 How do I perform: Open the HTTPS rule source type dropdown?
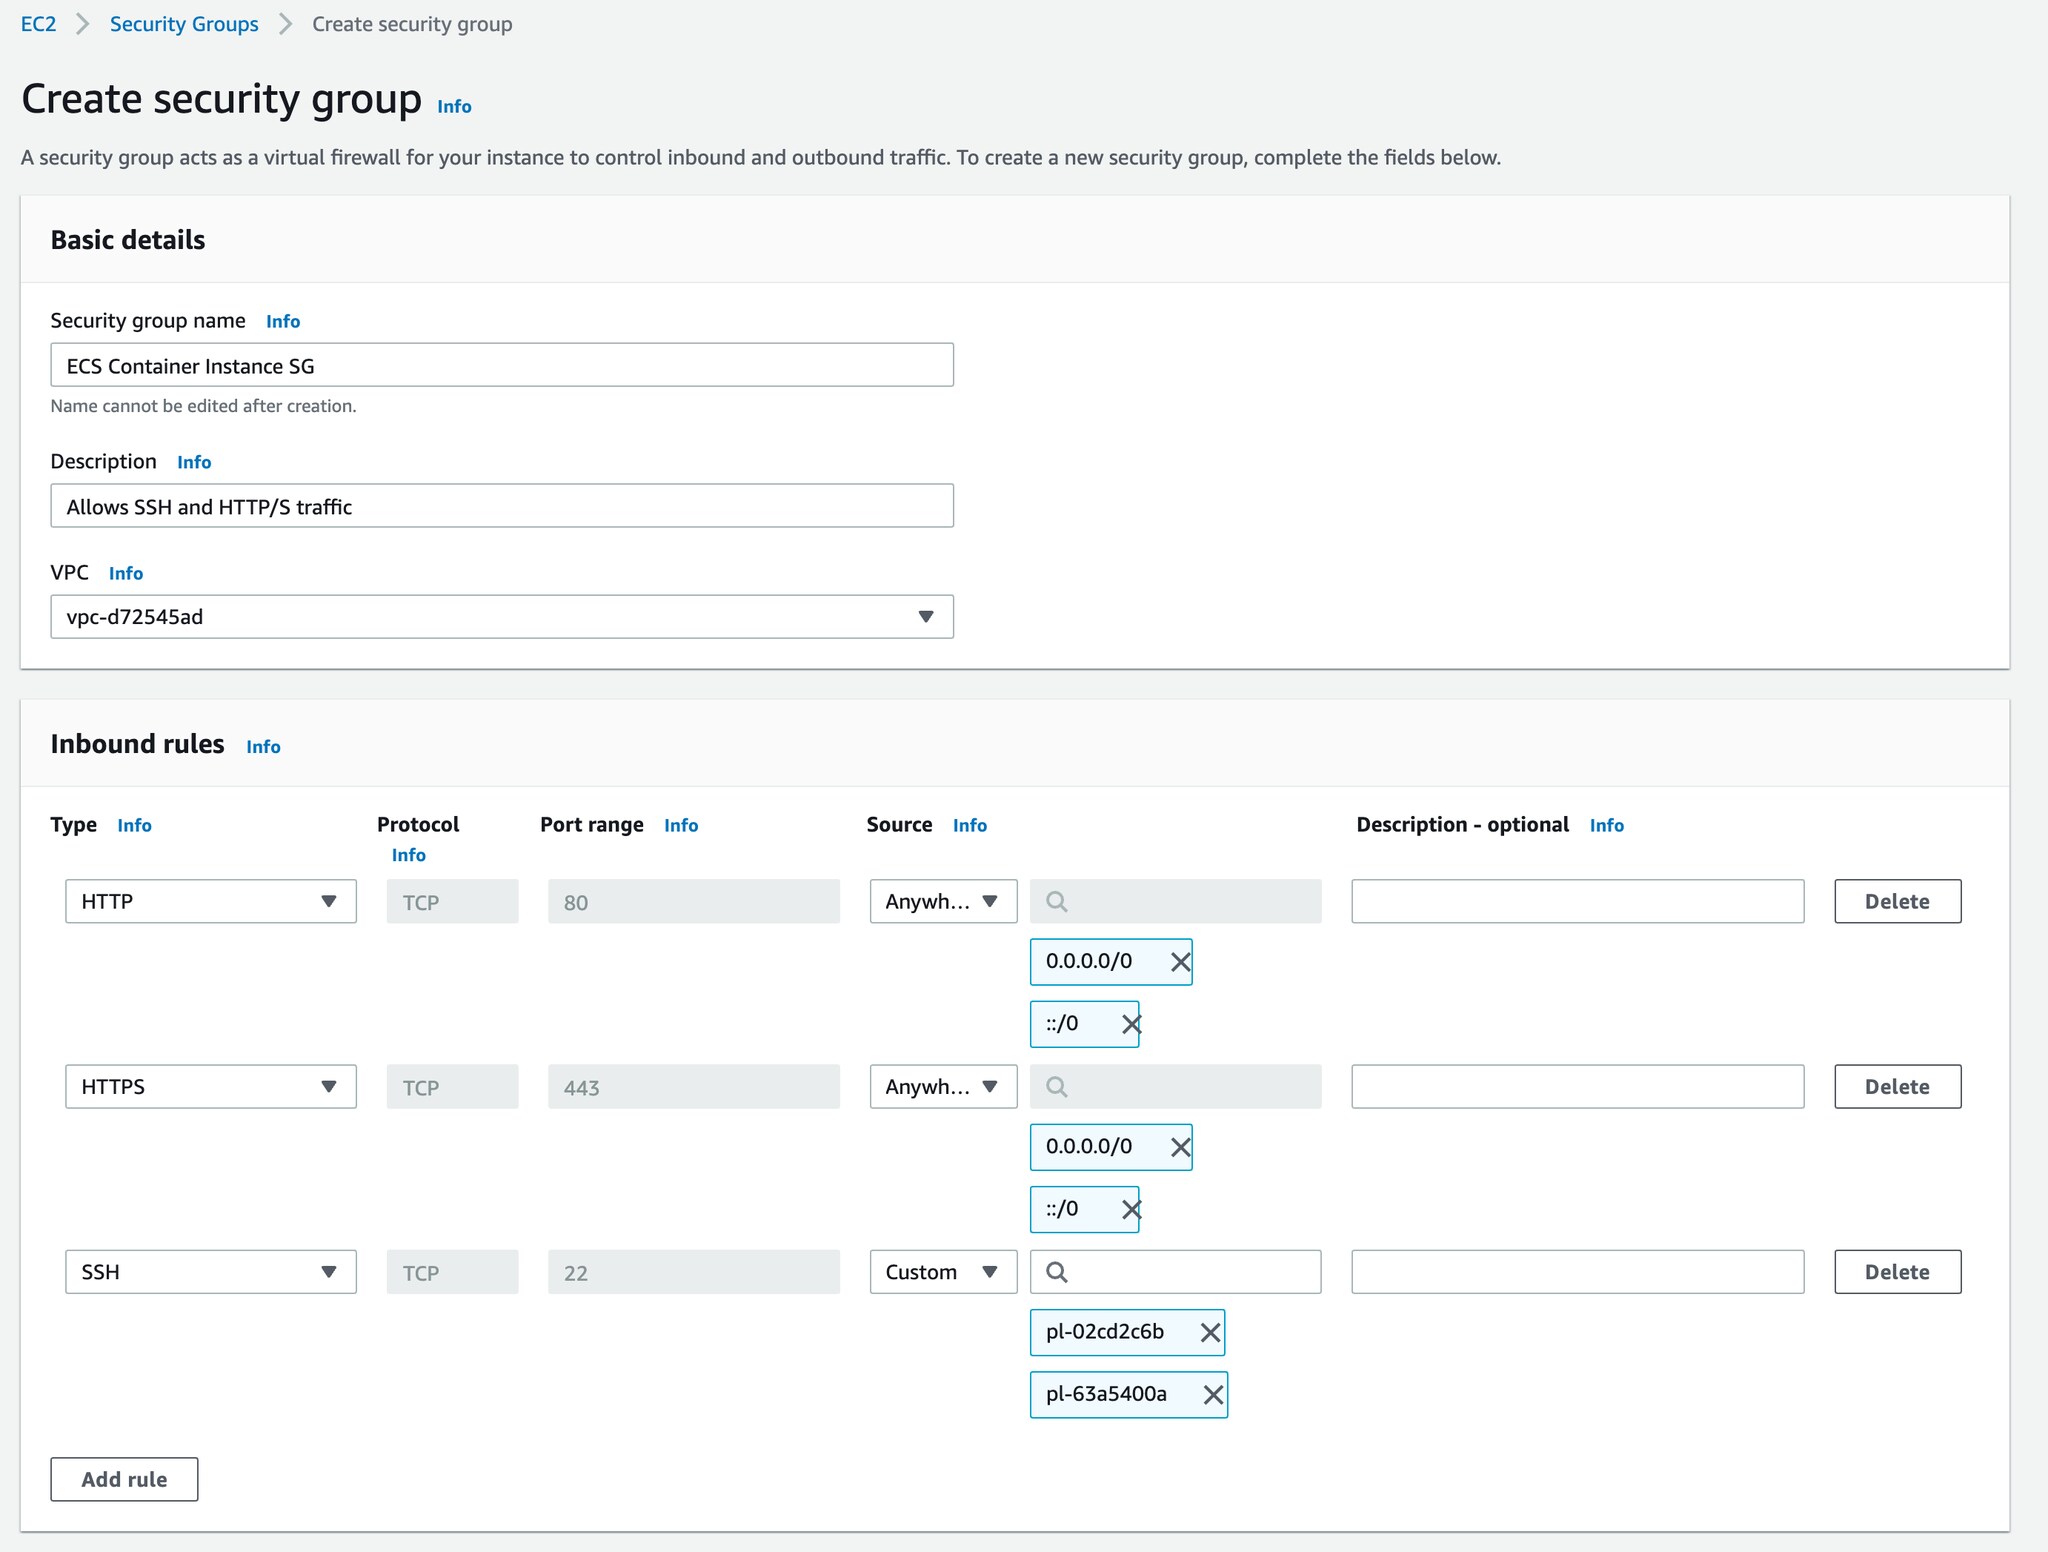click(x=943, y=1086)
